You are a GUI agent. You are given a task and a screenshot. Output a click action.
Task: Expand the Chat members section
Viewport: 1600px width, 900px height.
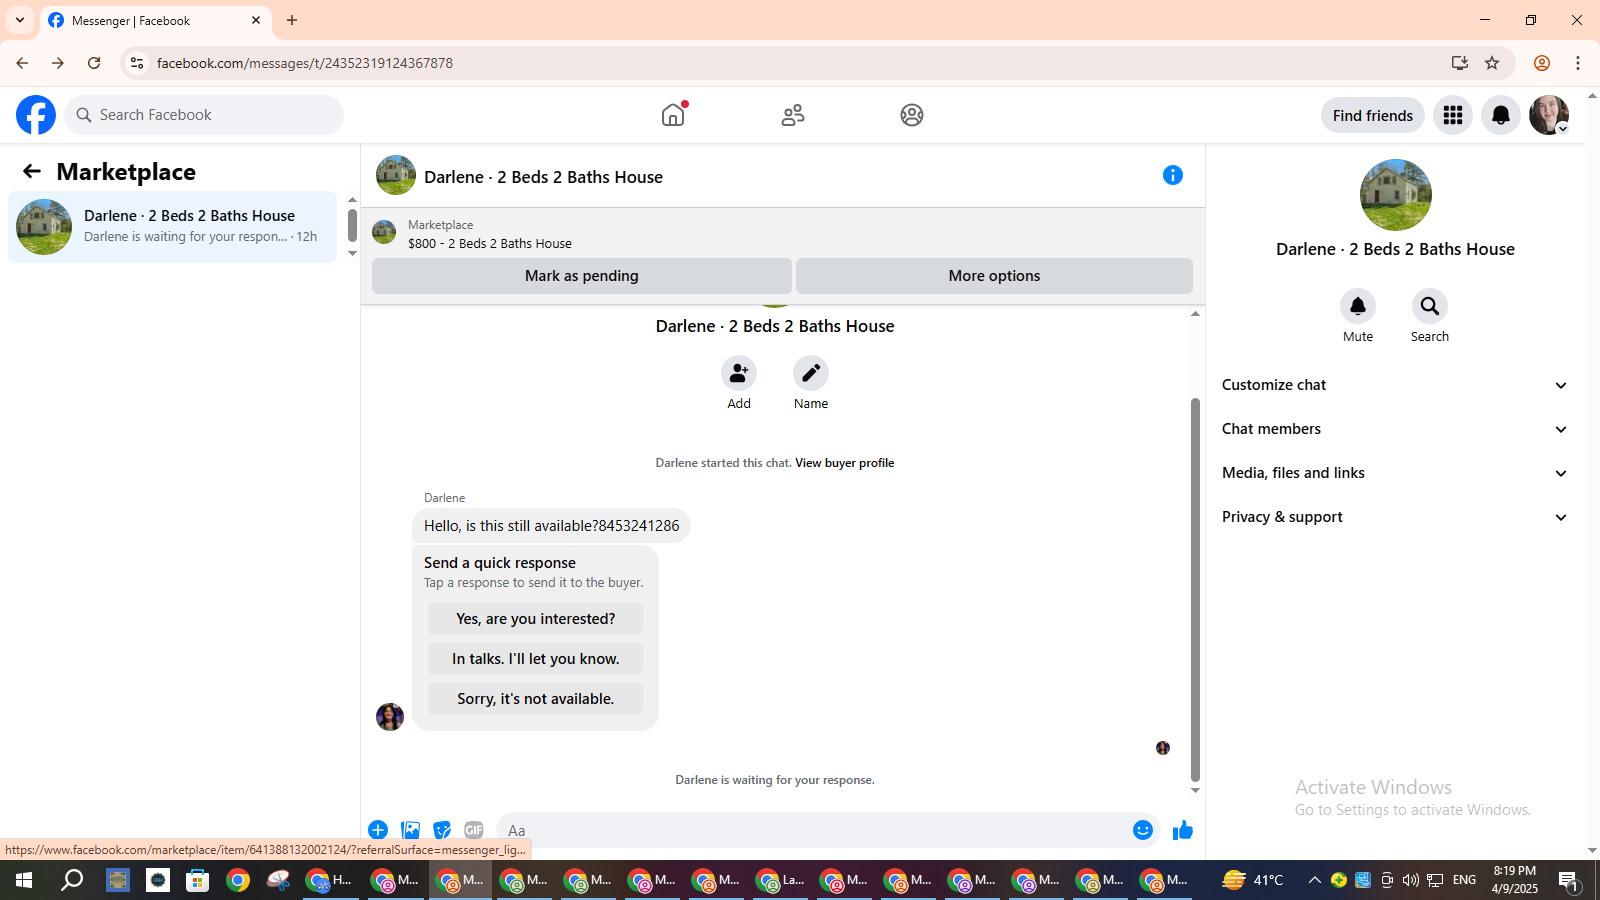click(1395, 429)
